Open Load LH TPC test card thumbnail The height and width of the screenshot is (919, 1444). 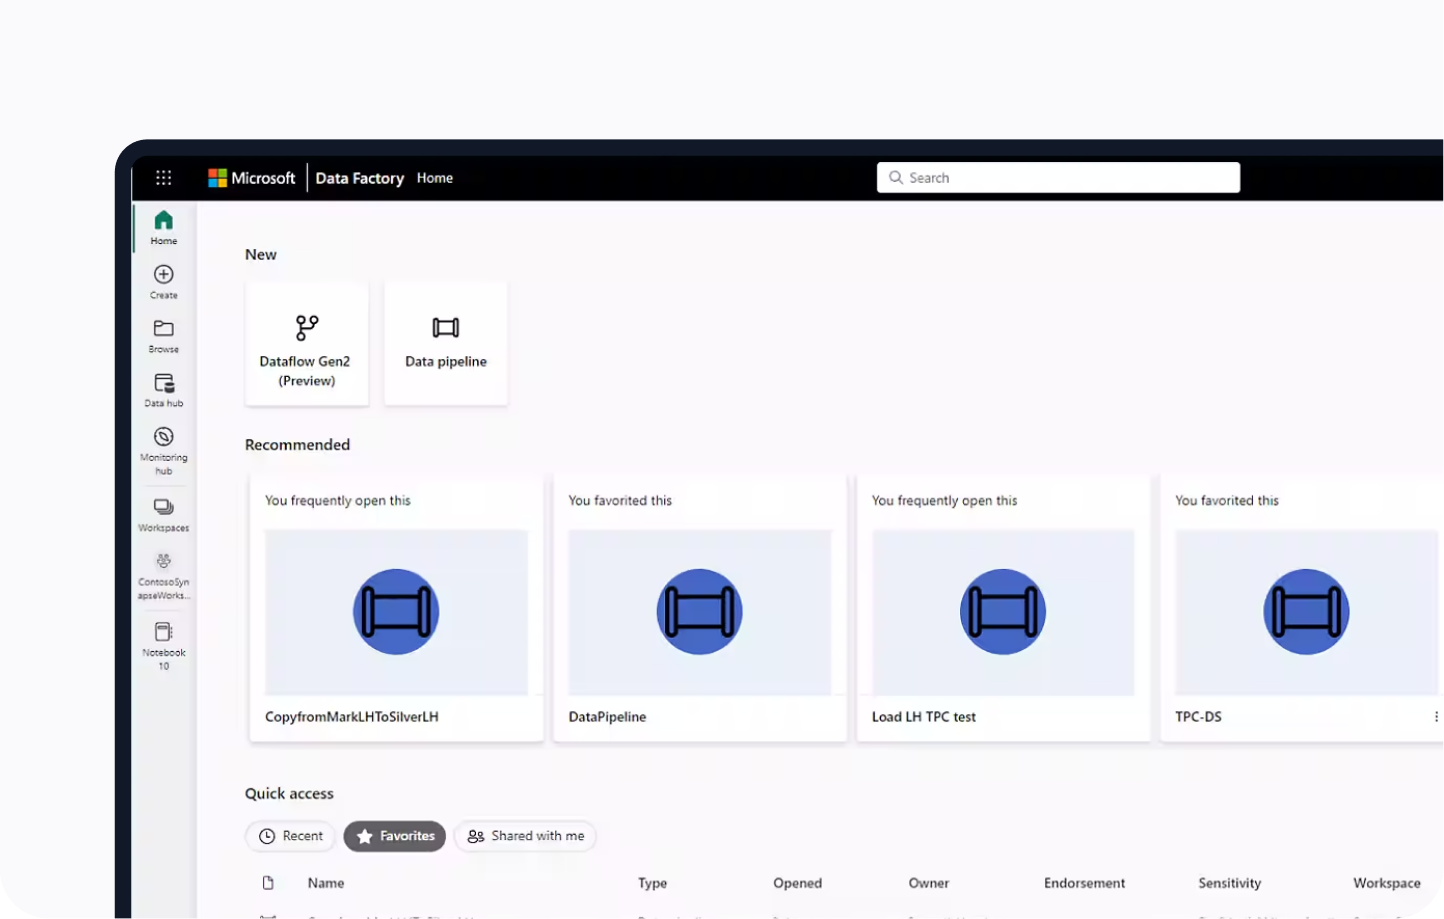point(1003,612)
